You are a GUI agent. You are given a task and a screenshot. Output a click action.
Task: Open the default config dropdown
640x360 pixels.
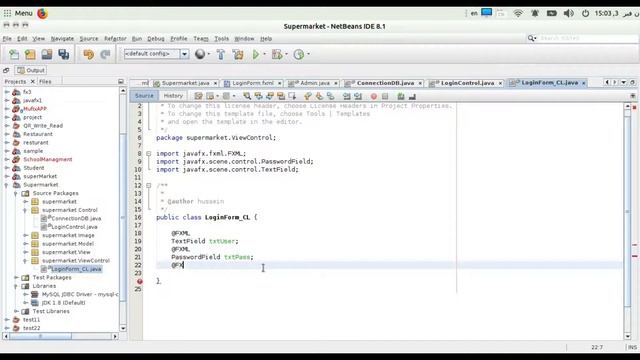click(184, 54)
